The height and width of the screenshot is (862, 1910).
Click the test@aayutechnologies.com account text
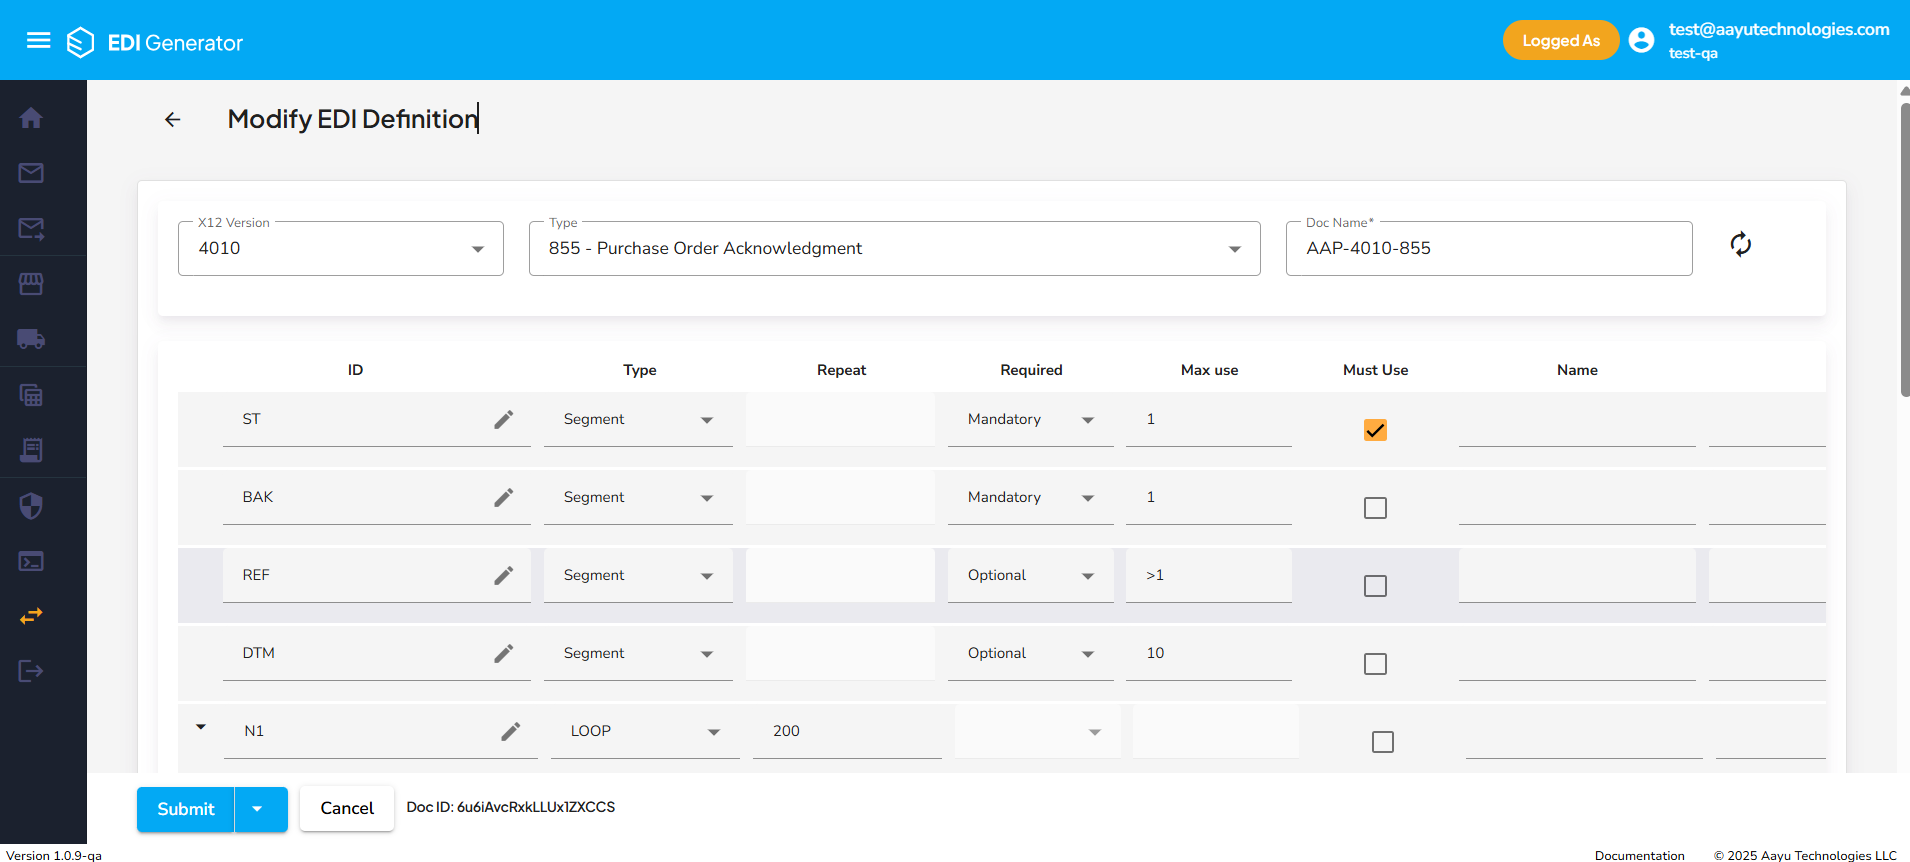point(1779,29)
